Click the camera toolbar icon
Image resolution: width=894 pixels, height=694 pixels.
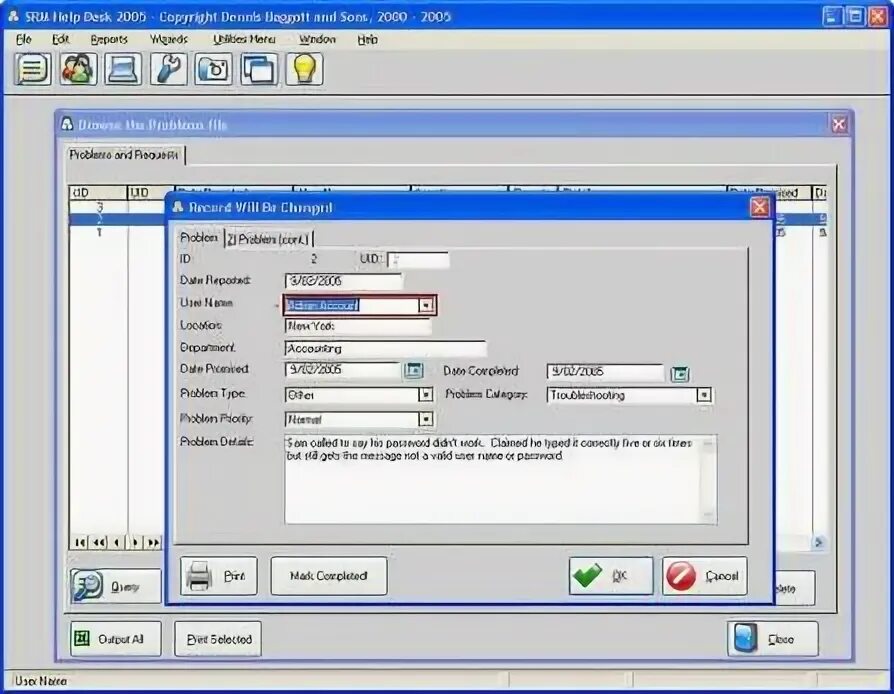tap(214, 69)
